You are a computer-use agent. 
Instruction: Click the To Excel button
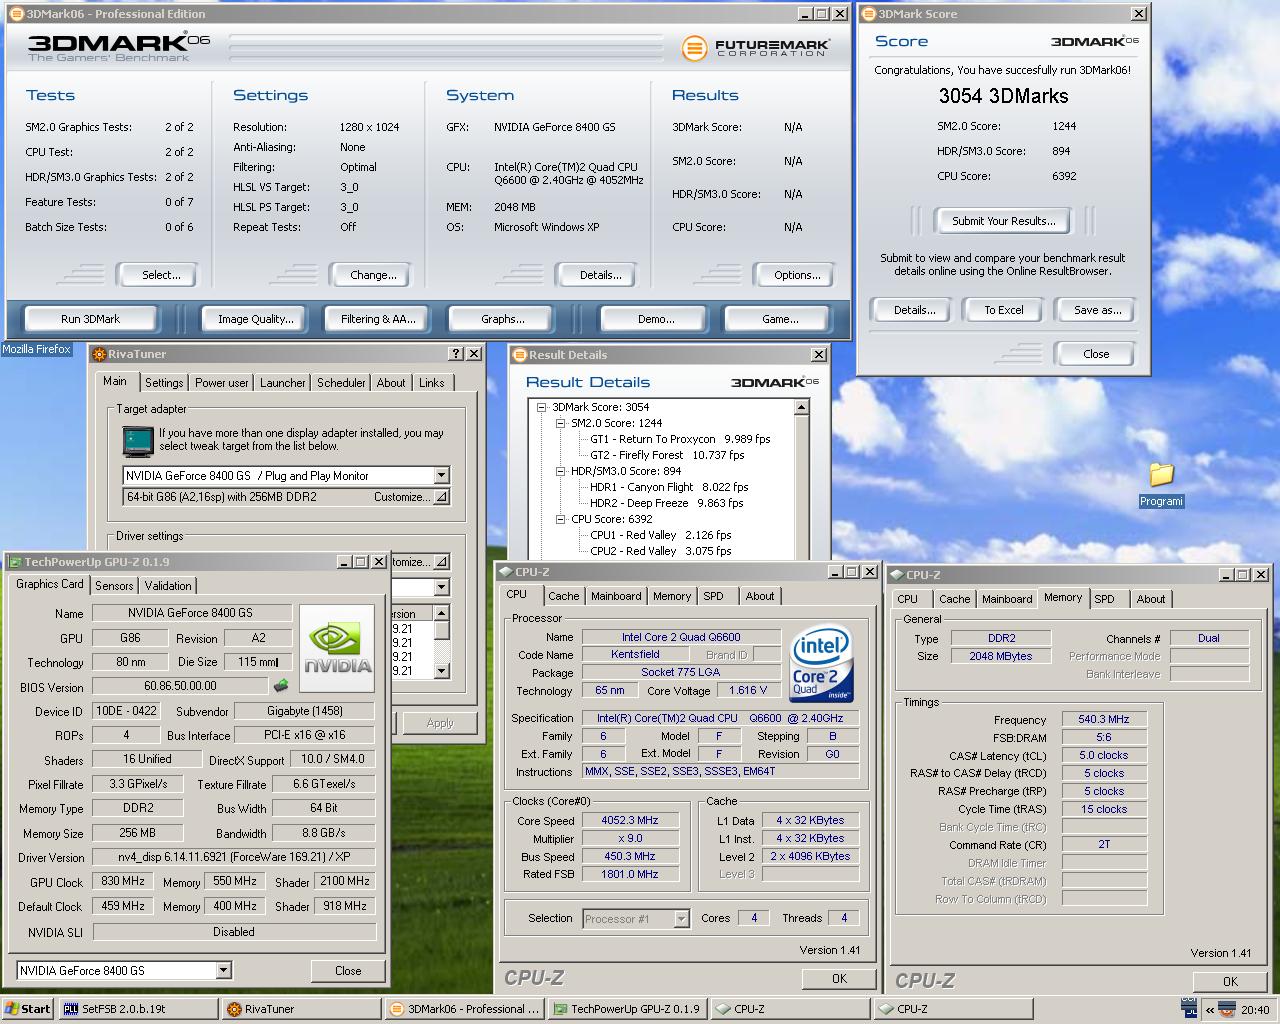1003,310
